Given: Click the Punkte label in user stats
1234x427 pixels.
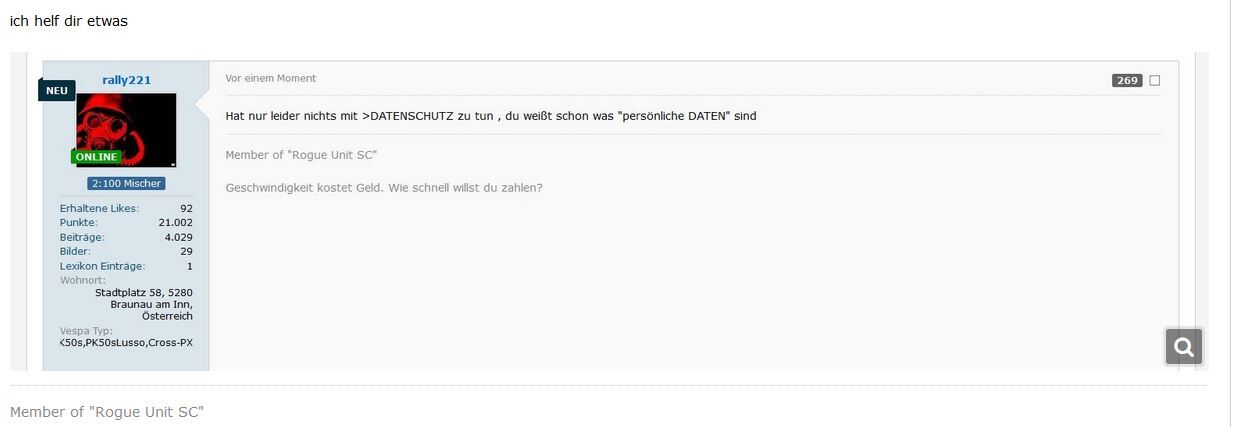Looking at the screenshot, I should [x=78, y=222].
